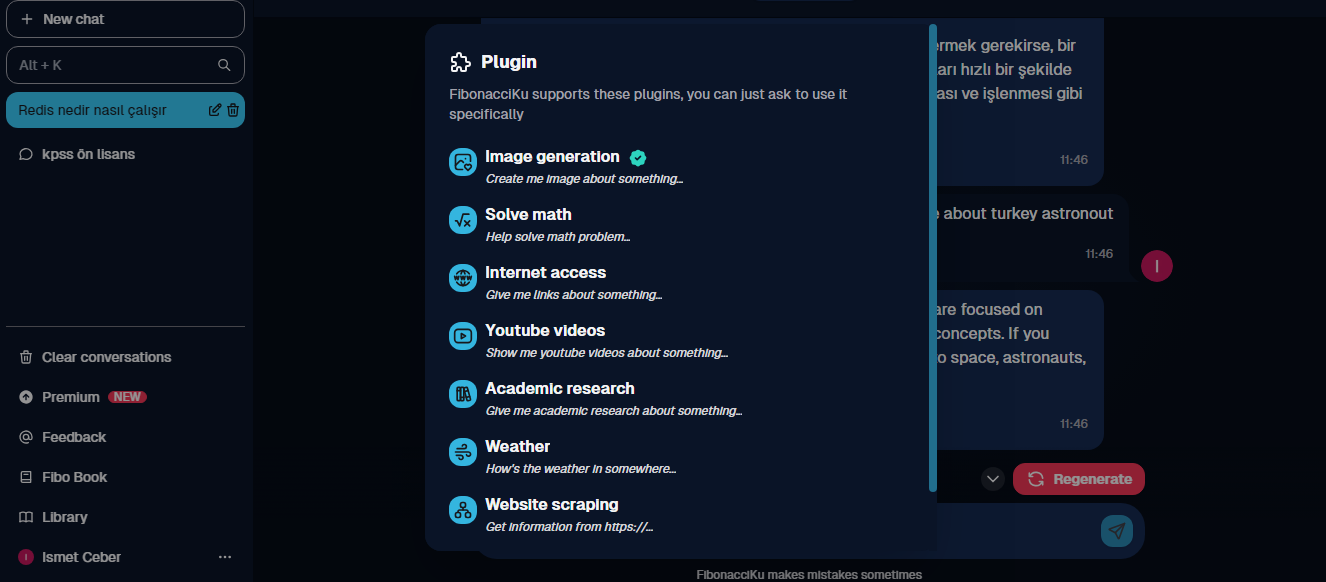
Task: Click the Regenerate button
Action: pyautogui.click(x=1079, y=479)
